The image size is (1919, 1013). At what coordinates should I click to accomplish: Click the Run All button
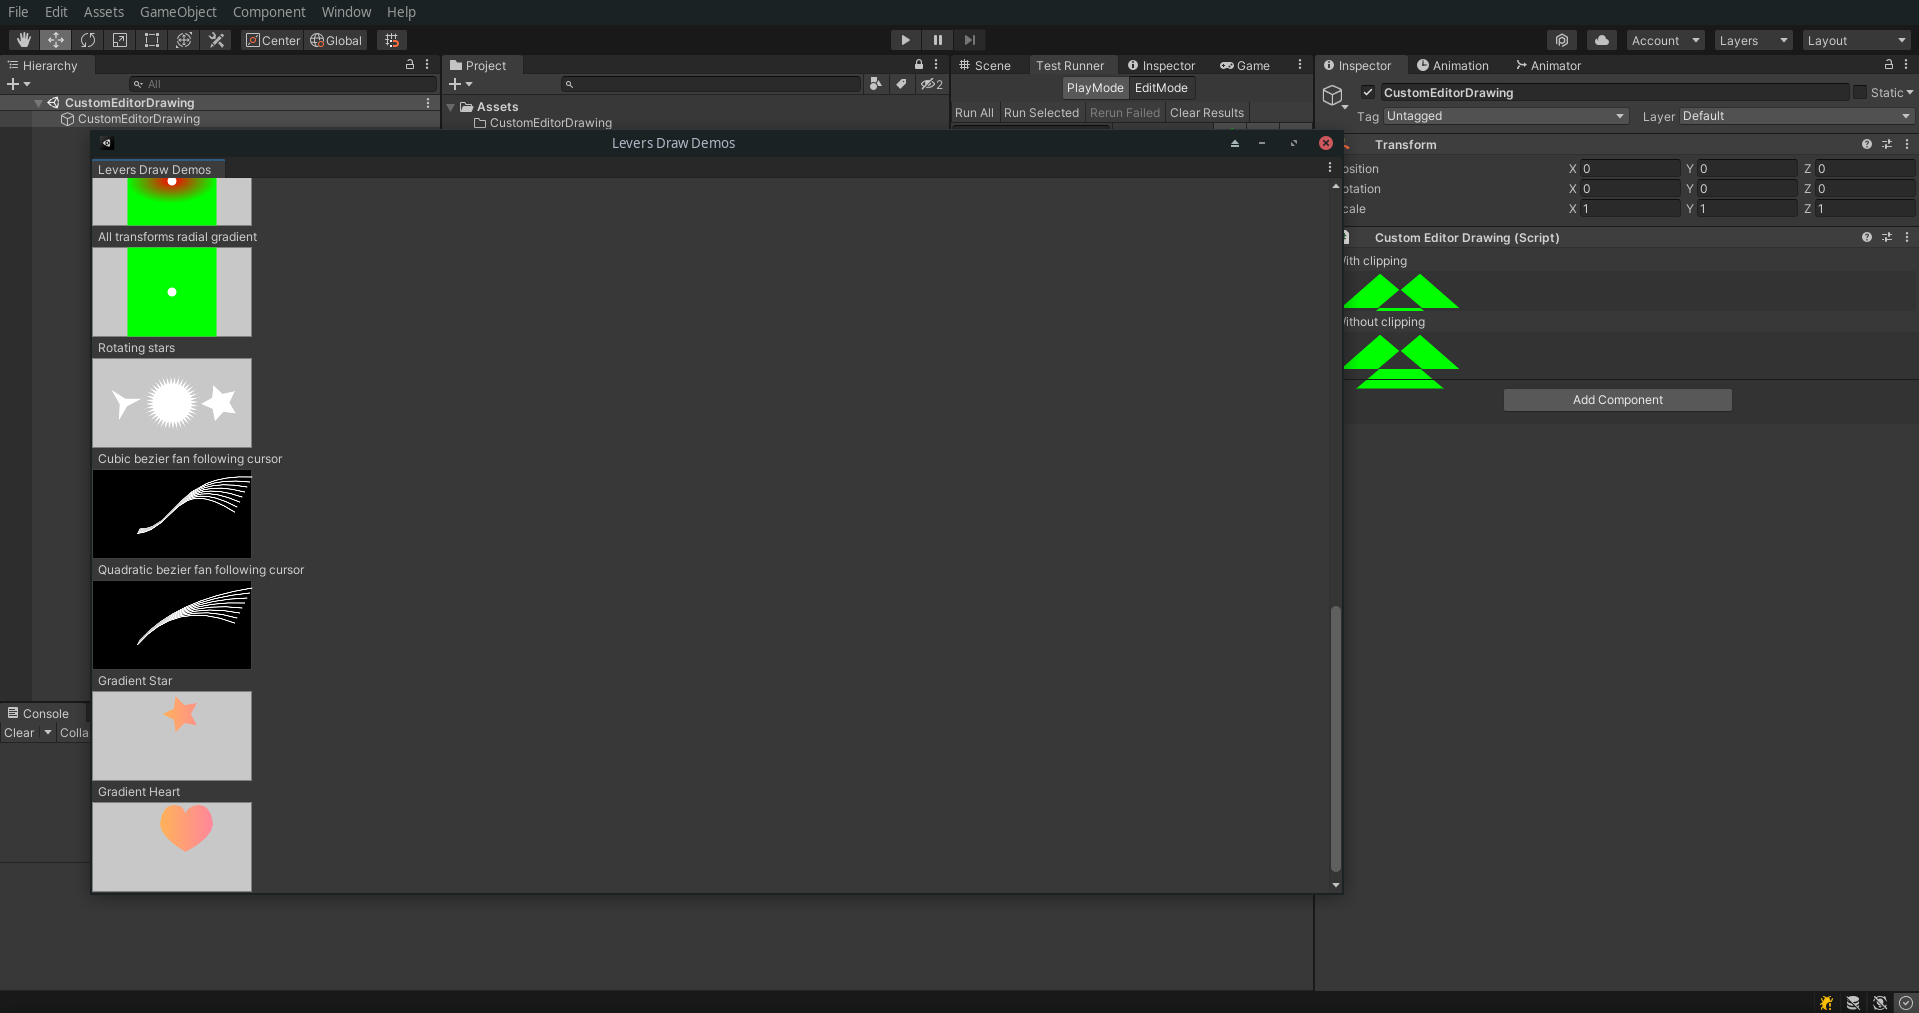tap(973, 112)
